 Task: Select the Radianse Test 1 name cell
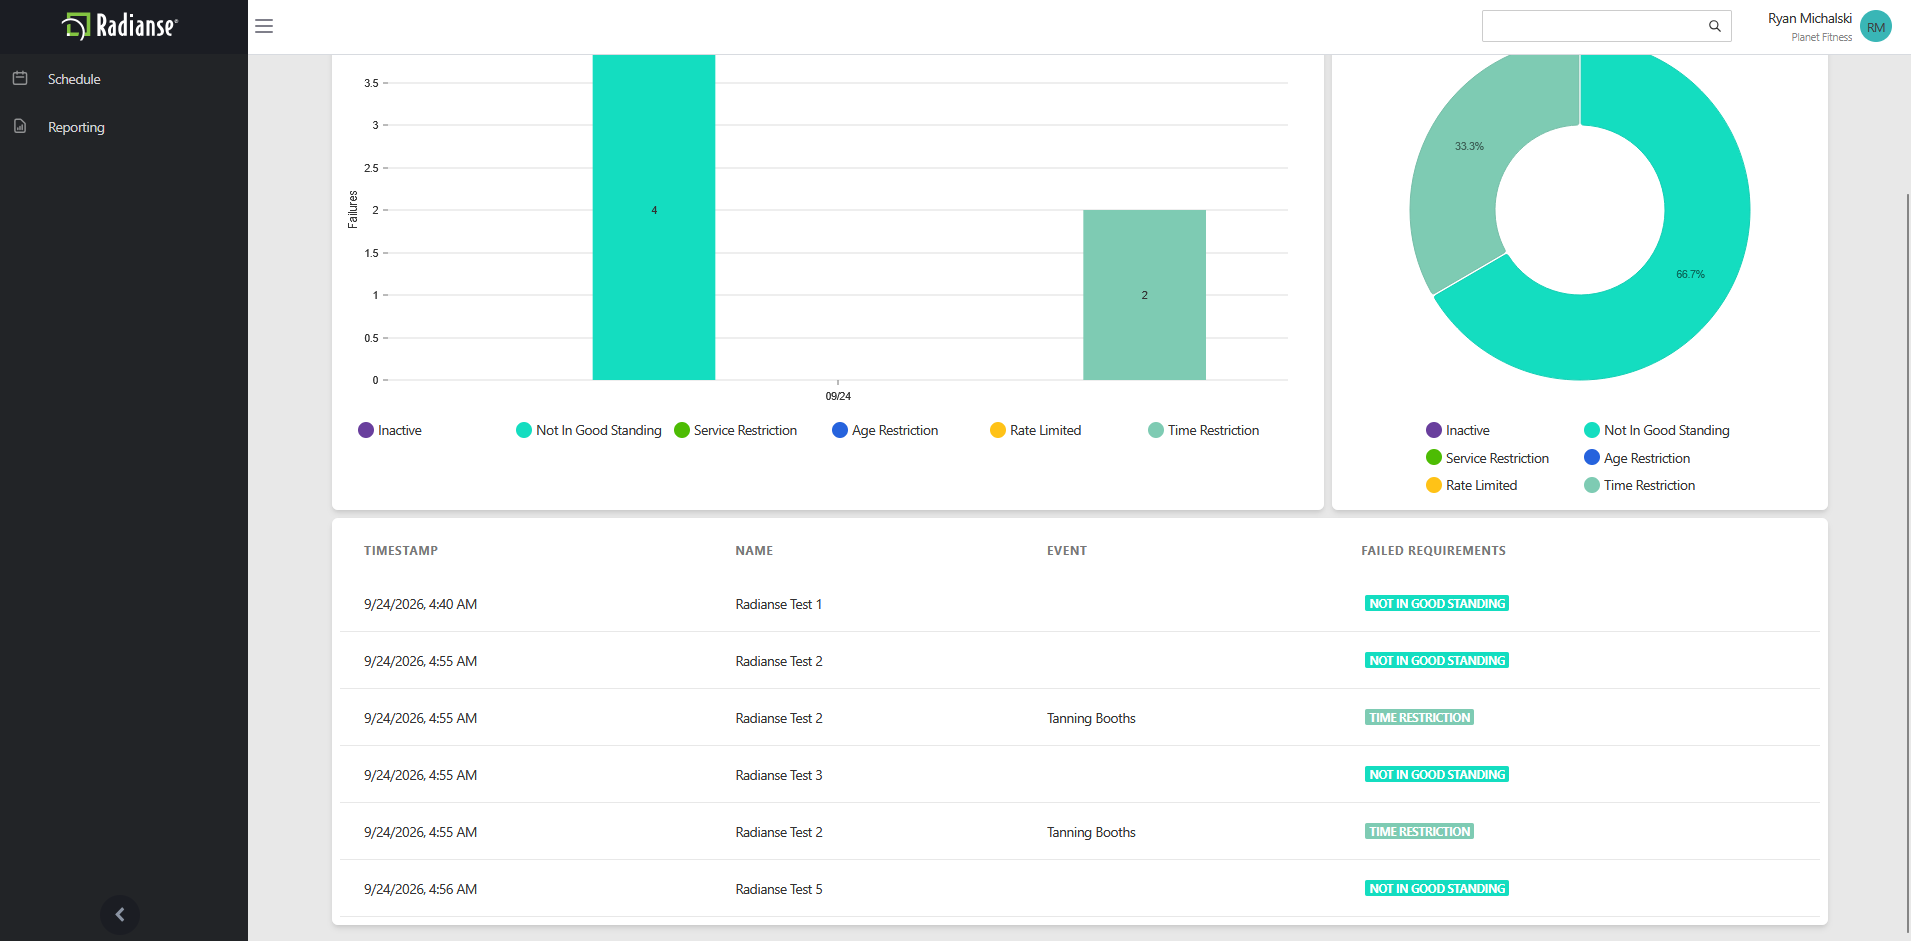tap(779, 604)
